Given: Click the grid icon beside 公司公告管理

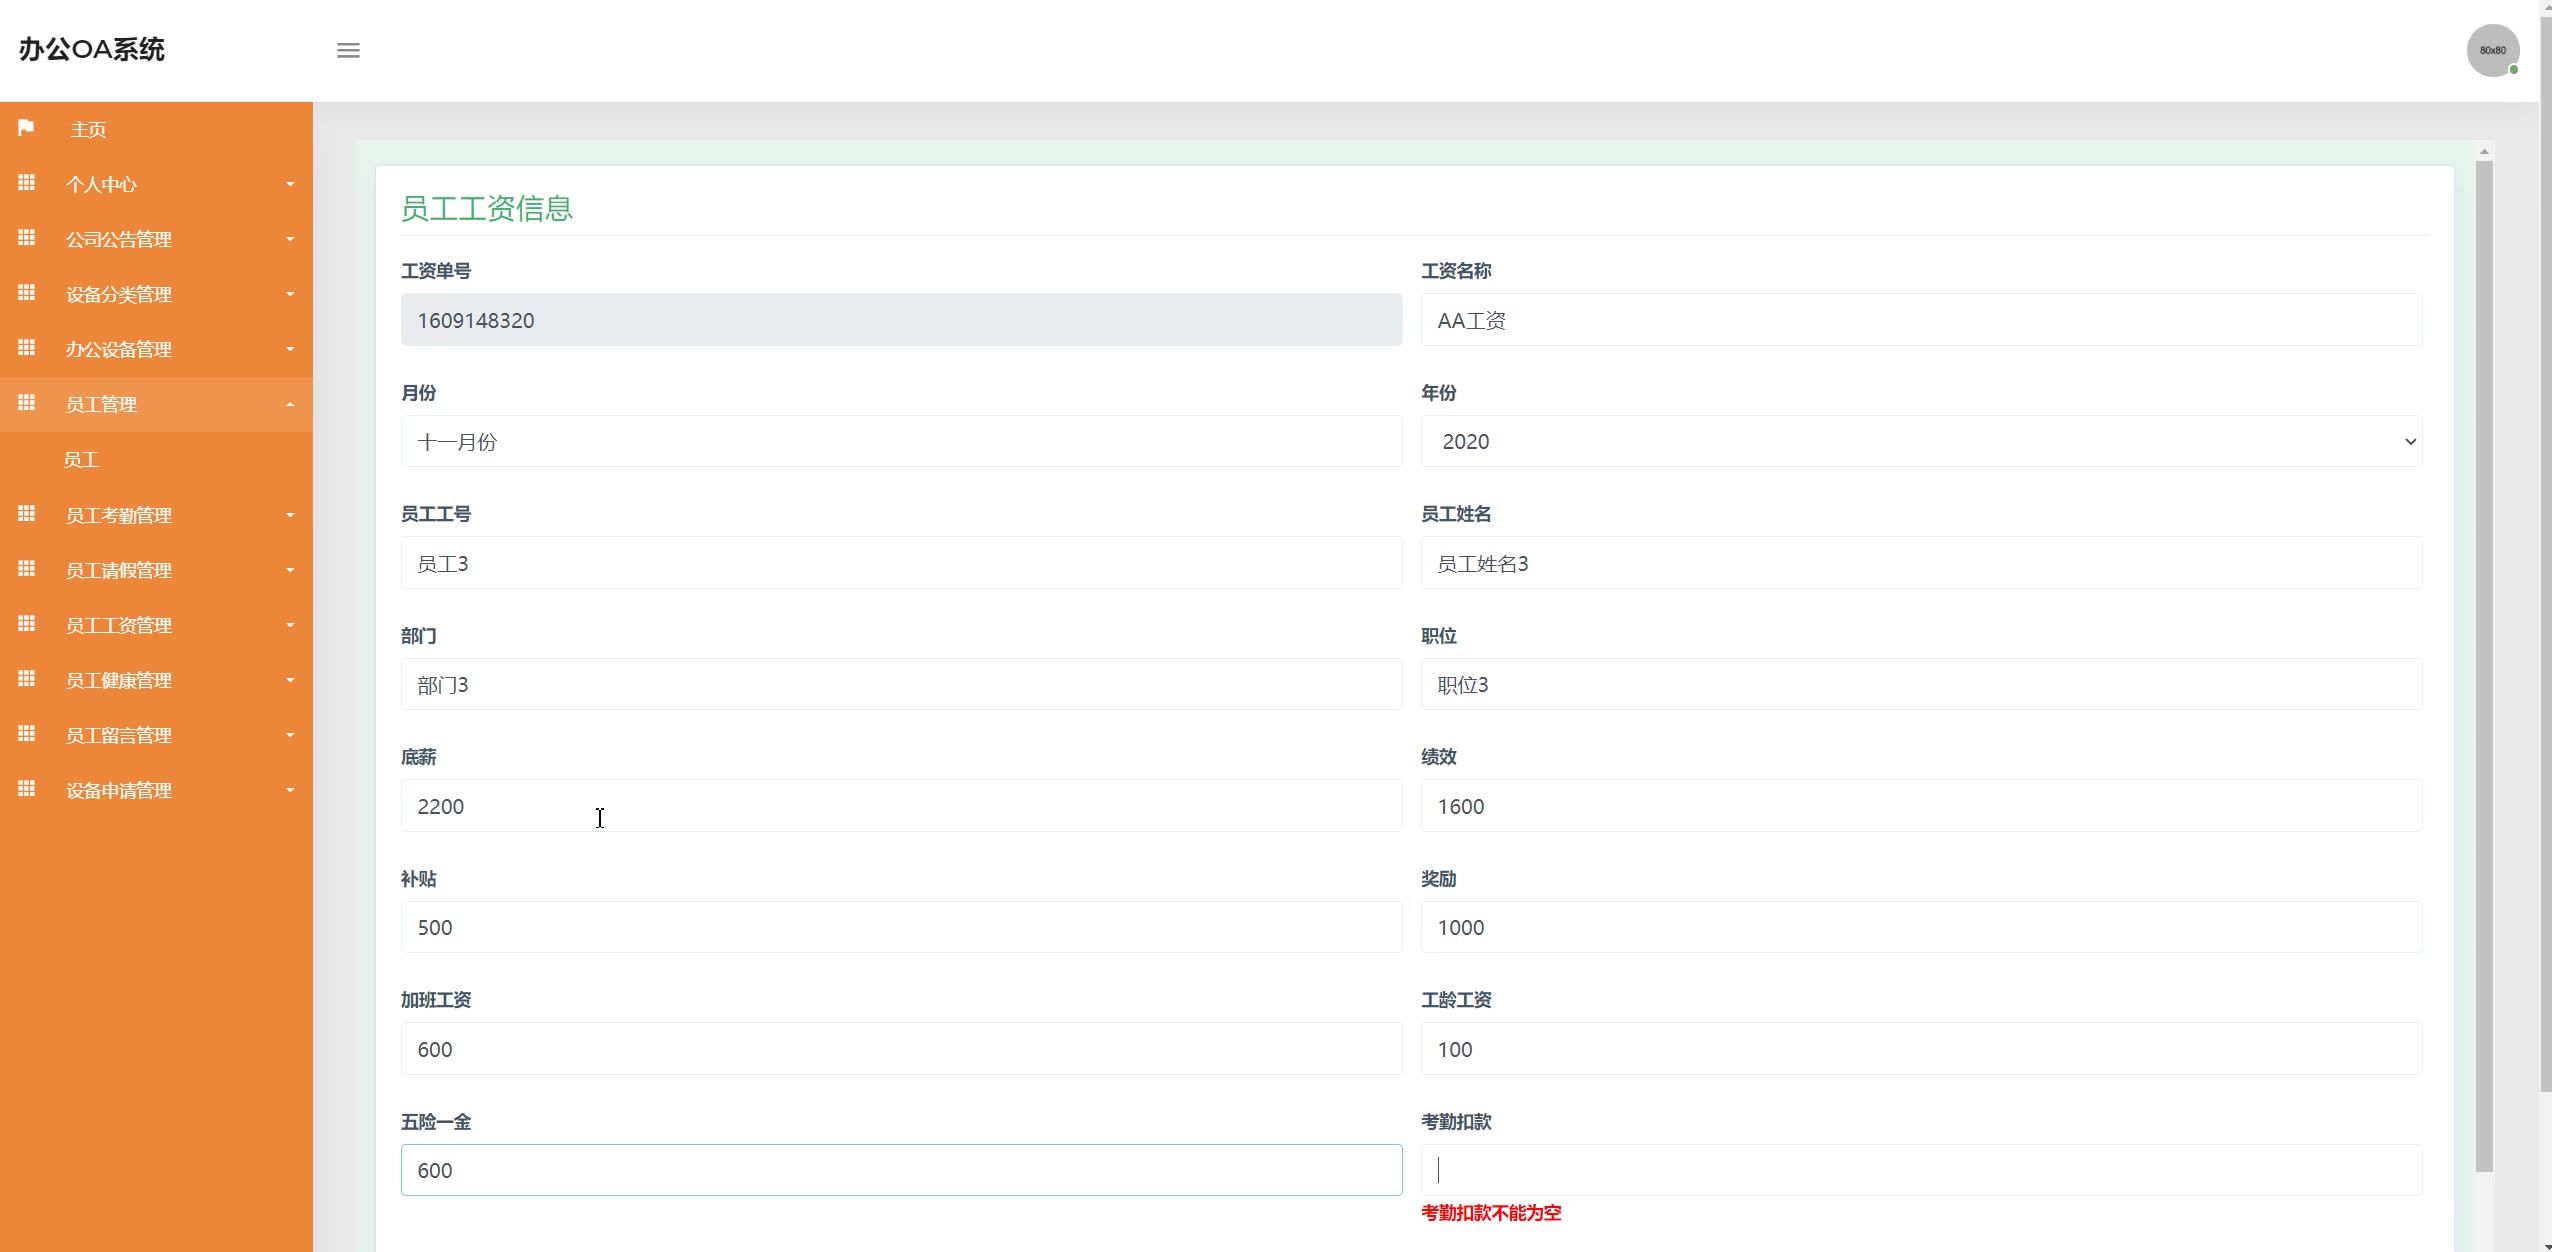Looking at the screenshot, I should tap(27, 238).
